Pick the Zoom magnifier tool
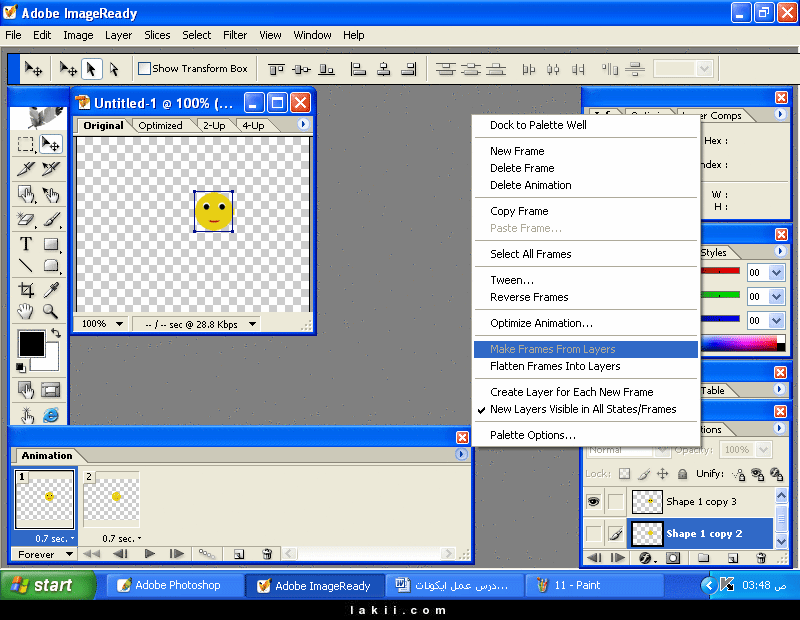The height and width of the screenshot is (620, 800). 51,311
